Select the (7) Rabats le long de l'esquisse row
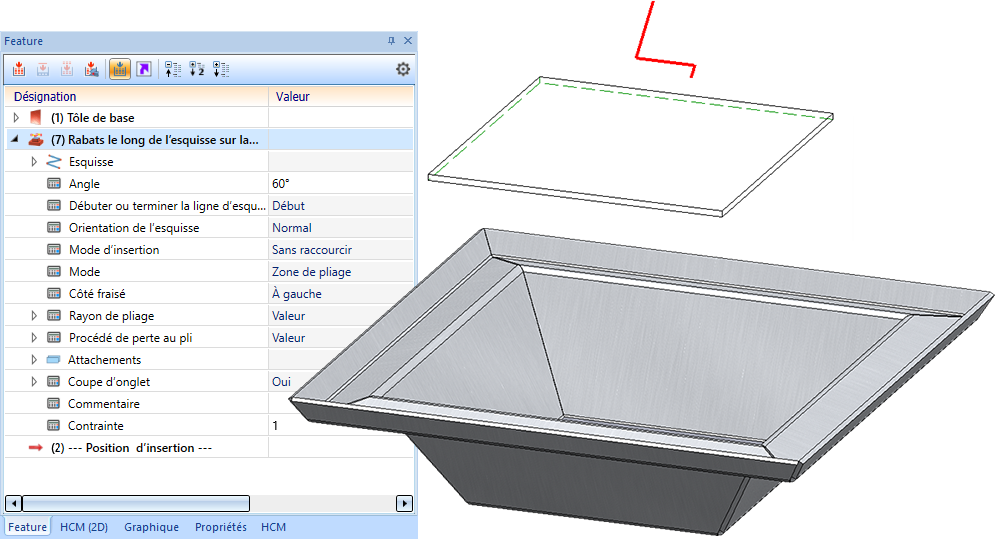 coord(209,140)
